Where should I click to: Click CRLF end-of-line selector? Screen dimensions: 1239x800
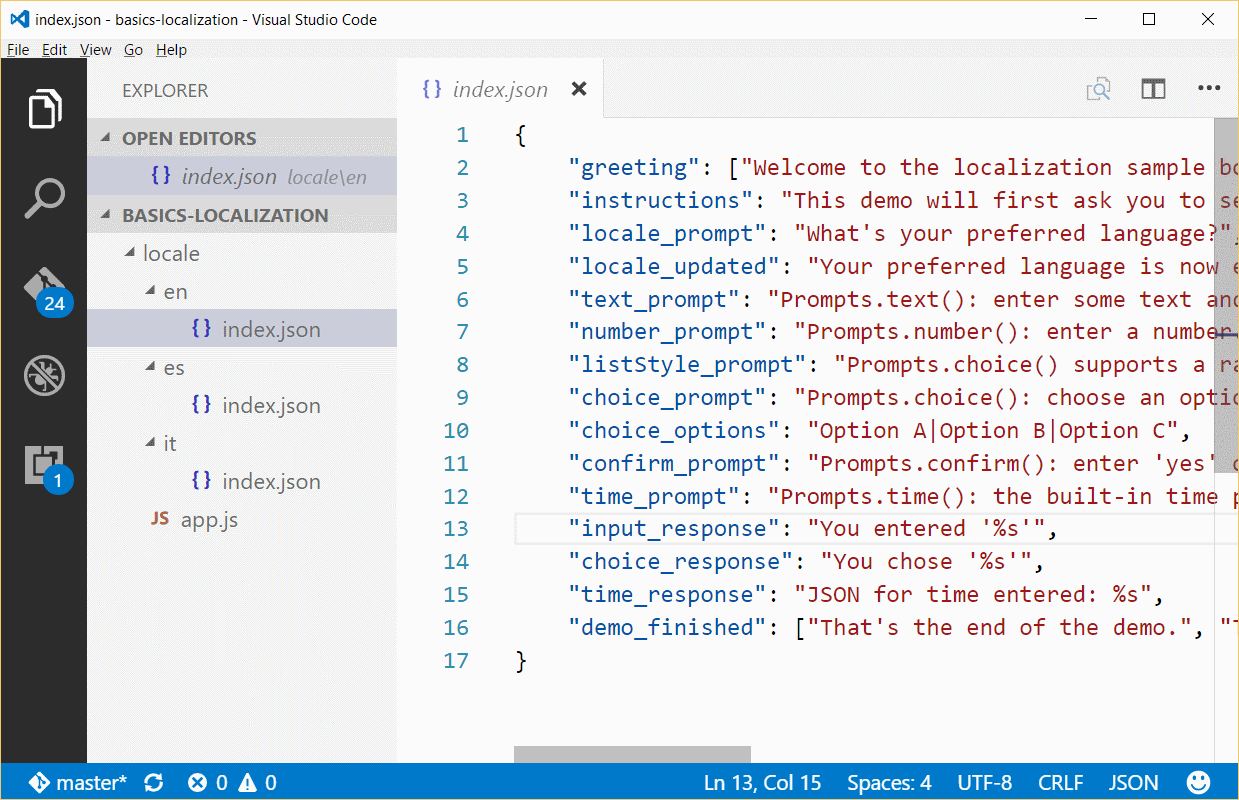(1060, 782)
